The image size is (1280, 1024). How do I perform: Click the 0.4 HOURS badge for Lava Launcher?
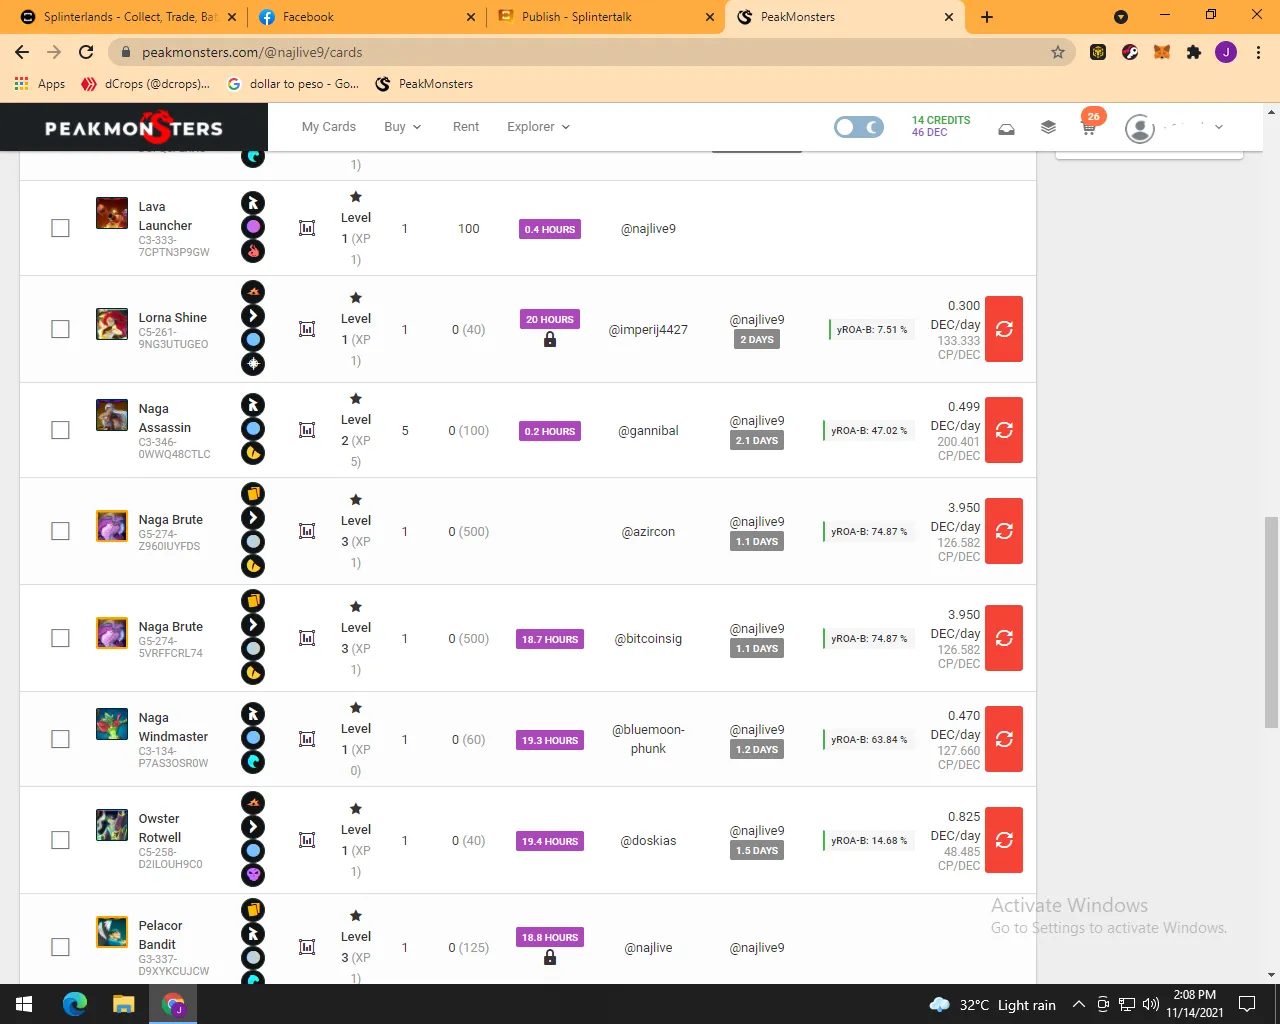click(x=550, y=229)
